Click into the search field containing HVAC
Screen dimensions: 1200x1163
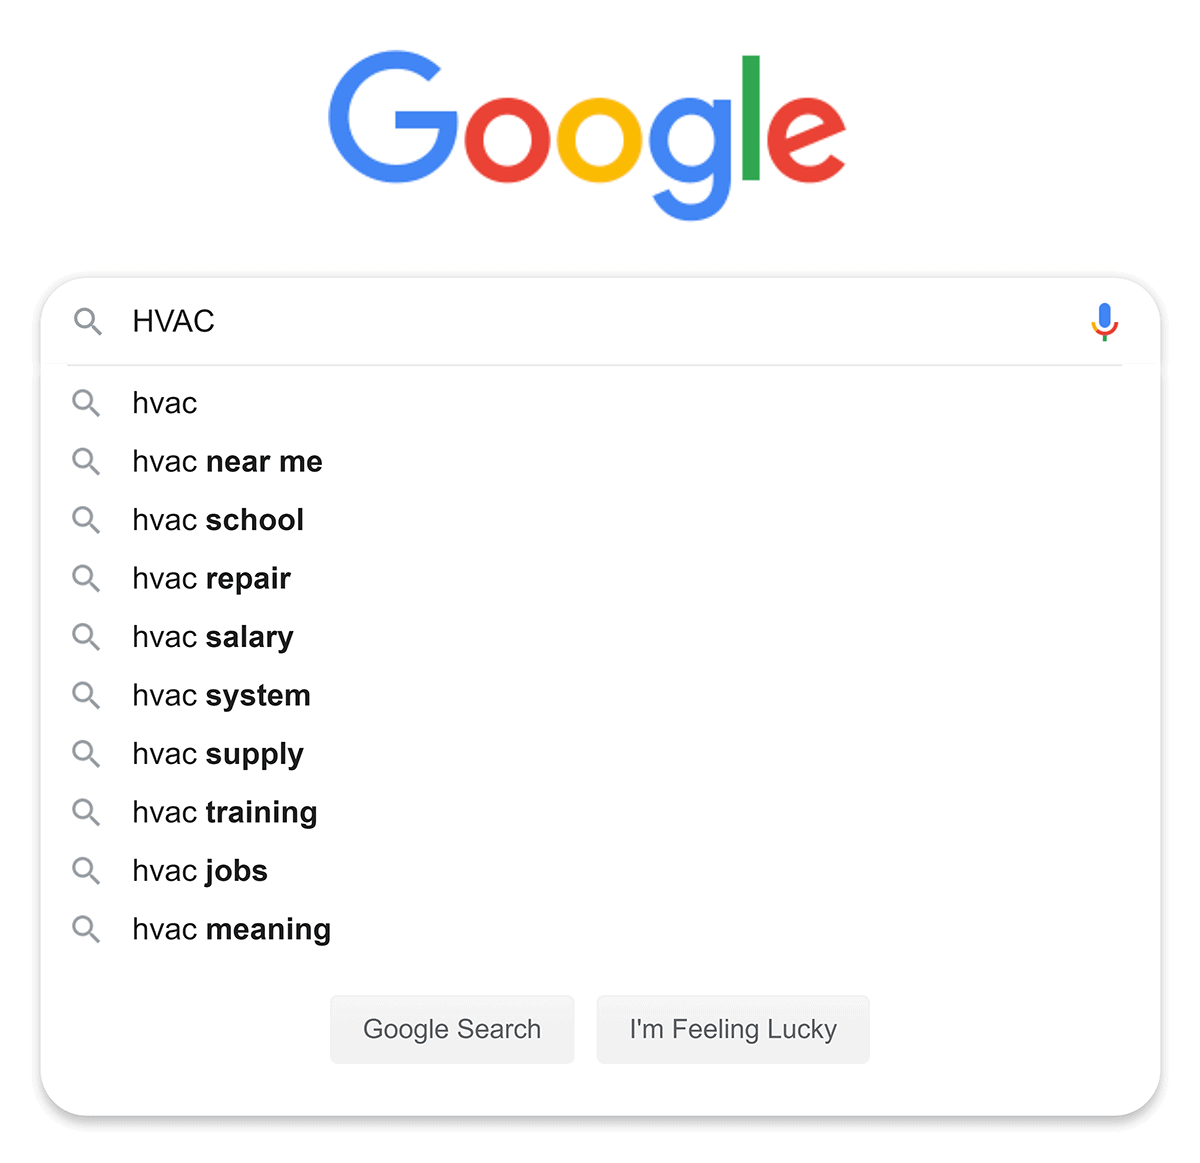pyautogui.click(x=600, y=321)
